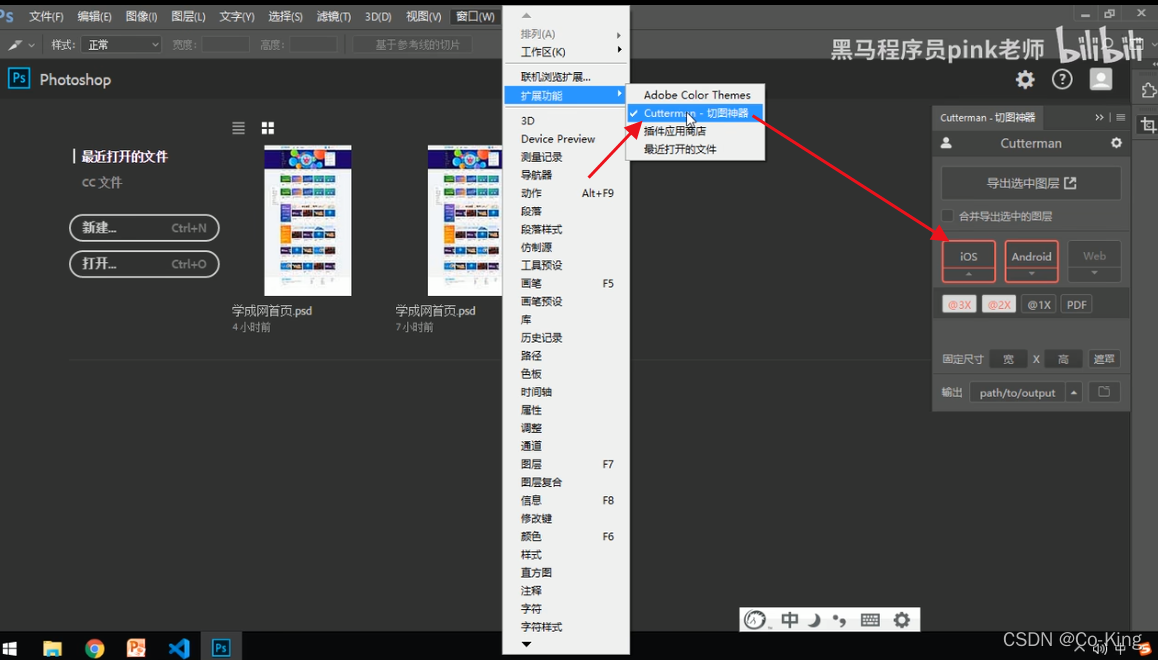The height and width of the screenshot is (660, 1158).
Task: Click the IME logo icon
Action: click(755, 619)
